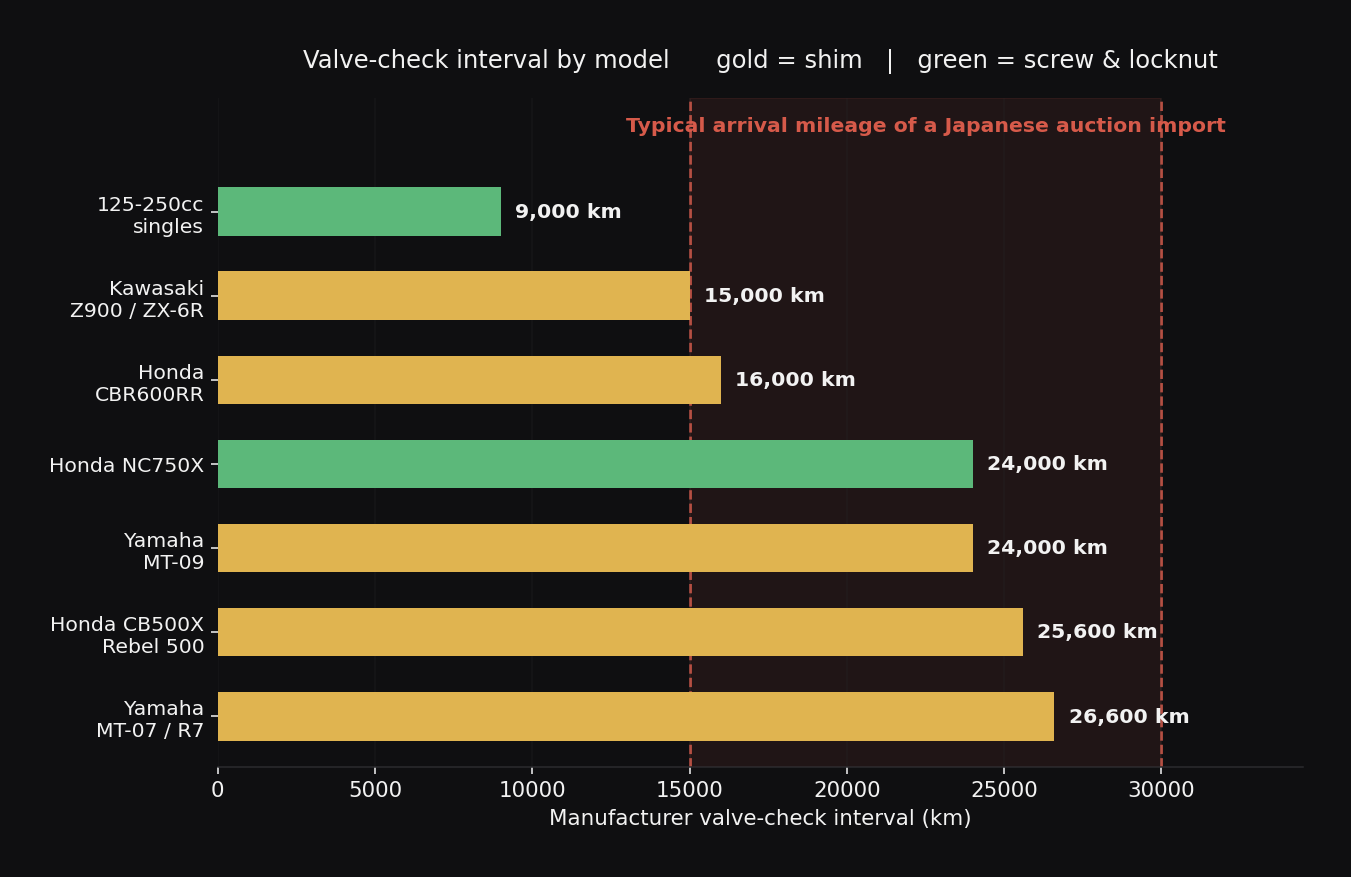Select the '15000' x-axis tick label
The width and height of the screenshot is (1351, 877).
pos(689,790)
